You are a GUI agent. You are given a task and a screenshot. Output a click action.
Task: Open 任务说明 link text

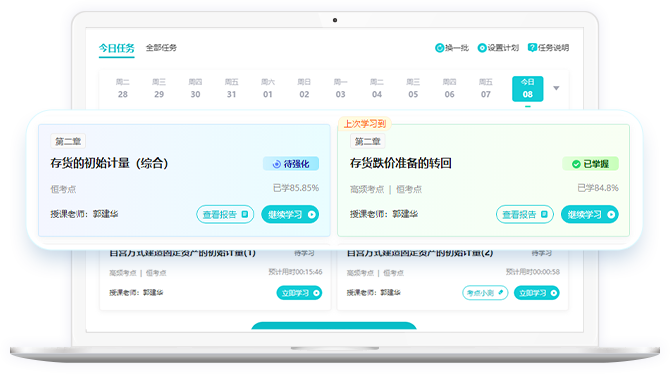(553, 48)
